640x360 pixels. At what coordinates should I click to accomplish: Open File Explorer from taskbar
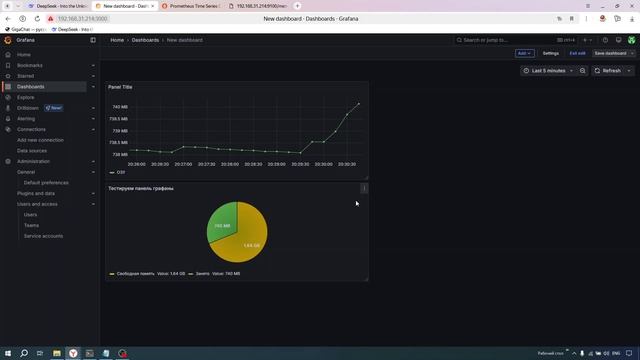point(57,353)
